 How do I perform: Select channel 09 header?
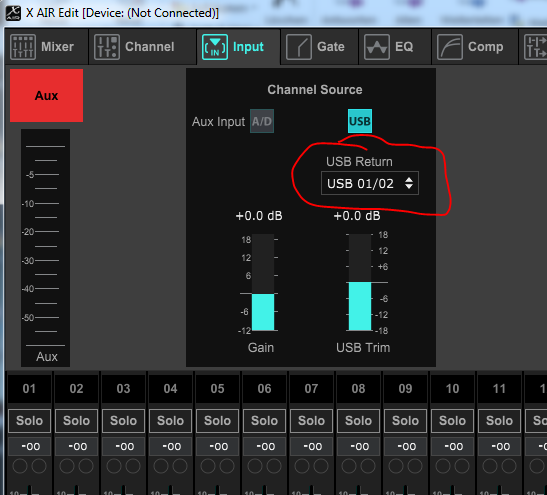click(405, 389)
